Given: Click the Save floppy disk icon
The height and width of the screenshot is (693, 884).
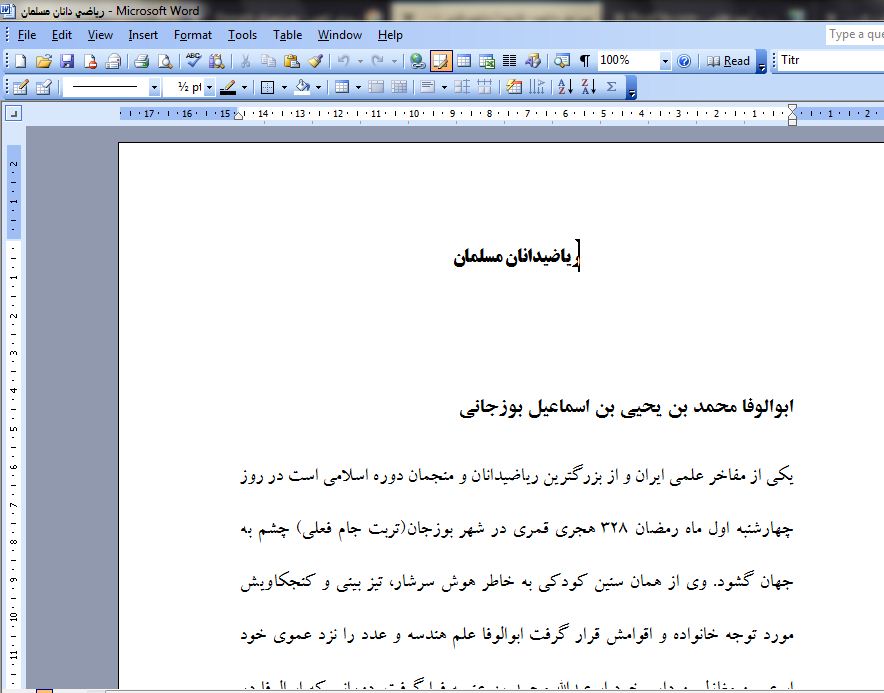Looking at the screenshot, I should pos(67,61).
